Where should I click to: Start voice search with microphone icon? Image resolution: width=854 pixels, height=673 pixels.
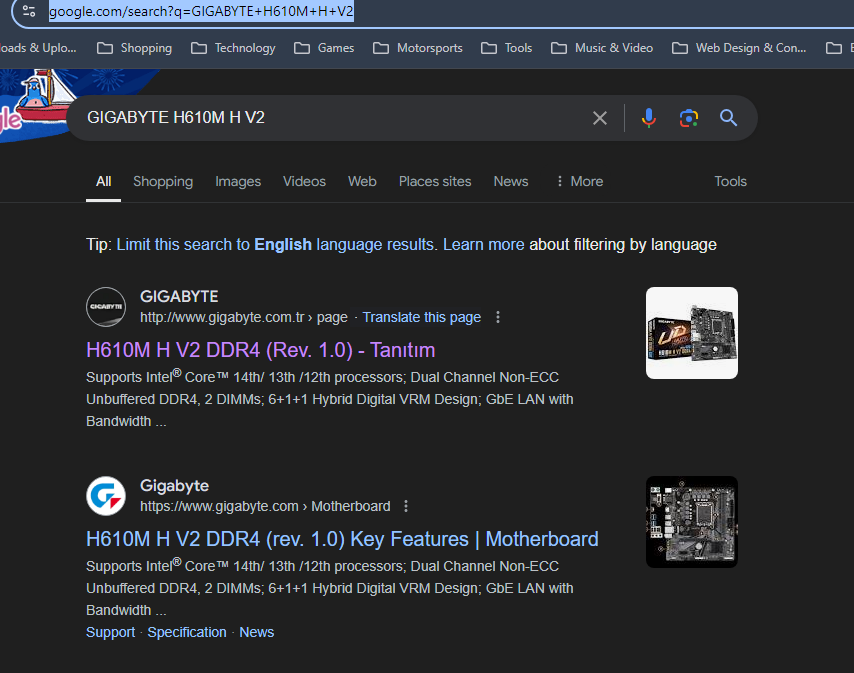tap(649, 118)
